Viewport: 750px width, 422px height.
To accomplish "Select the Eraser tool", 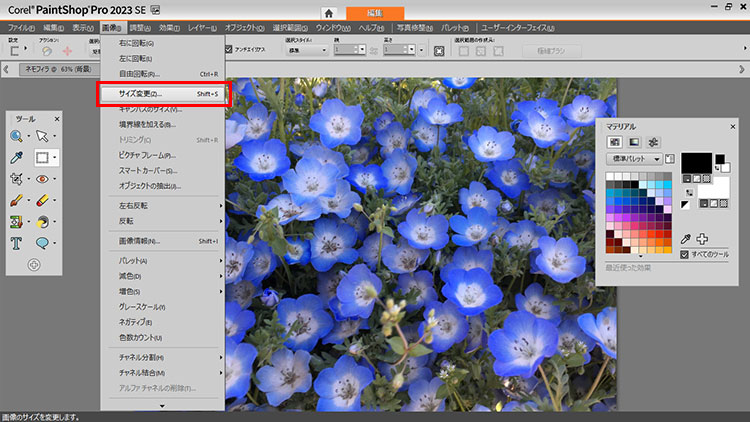I will click(x=43, y=200).
